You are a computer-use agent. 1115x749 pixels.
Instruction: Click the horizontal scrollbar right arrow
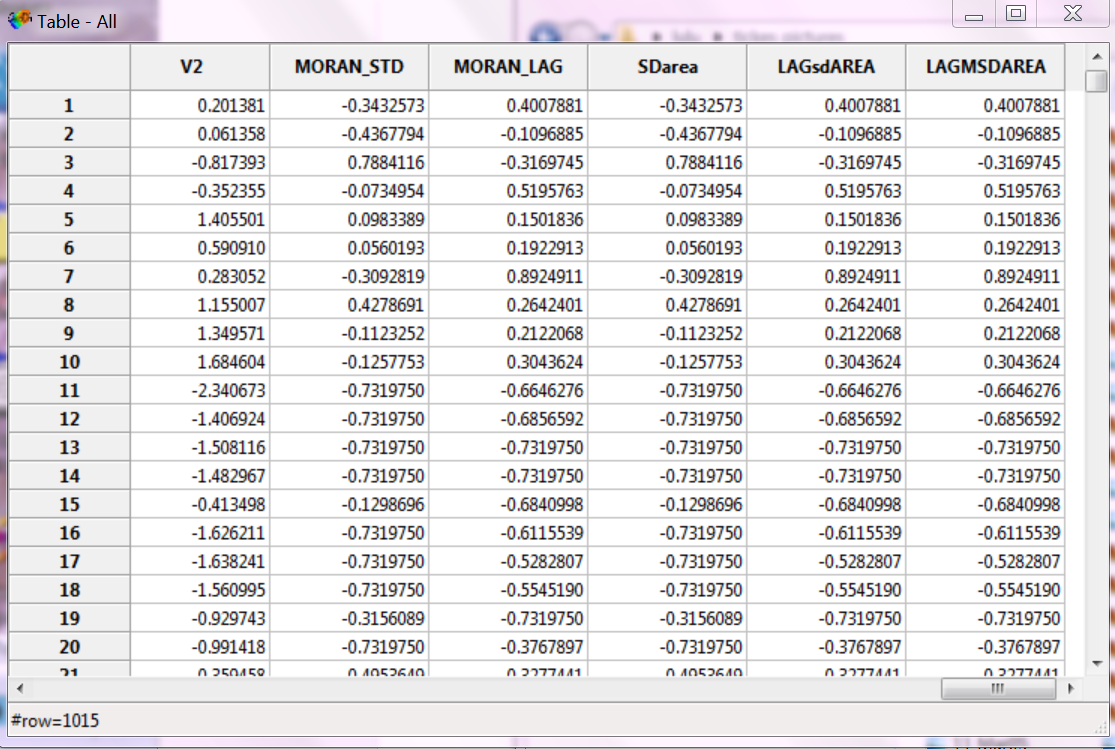click(x=1070, y=688)
